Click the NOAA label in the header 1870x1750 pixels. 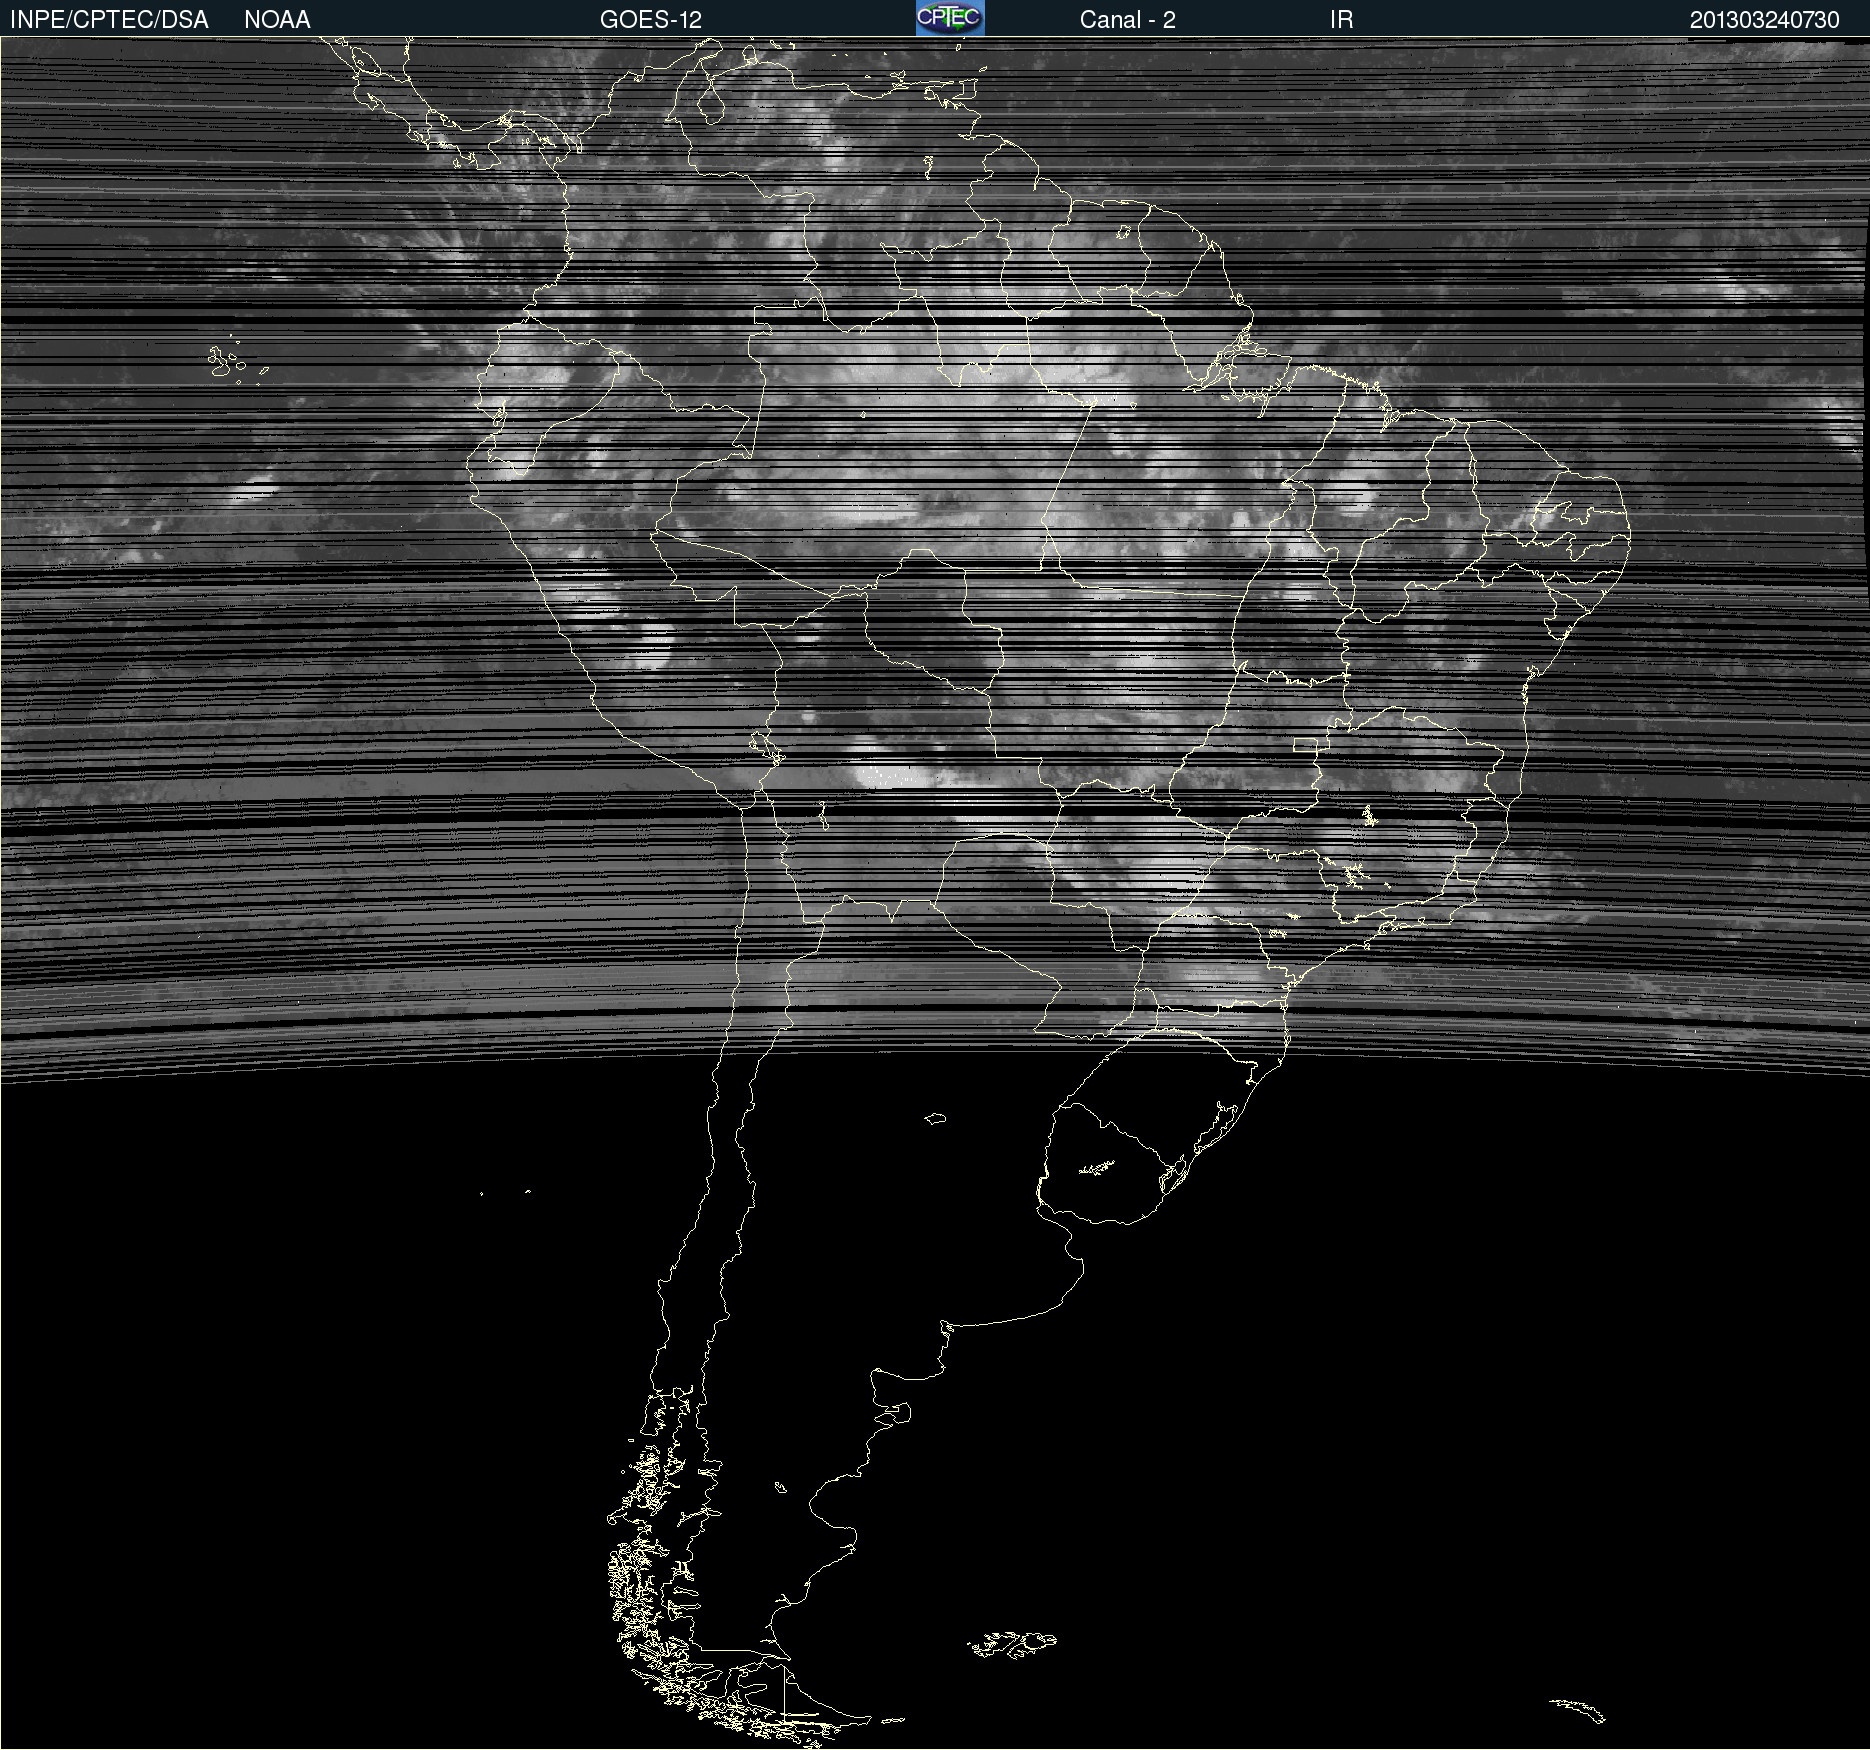click(x=277, y=20)
